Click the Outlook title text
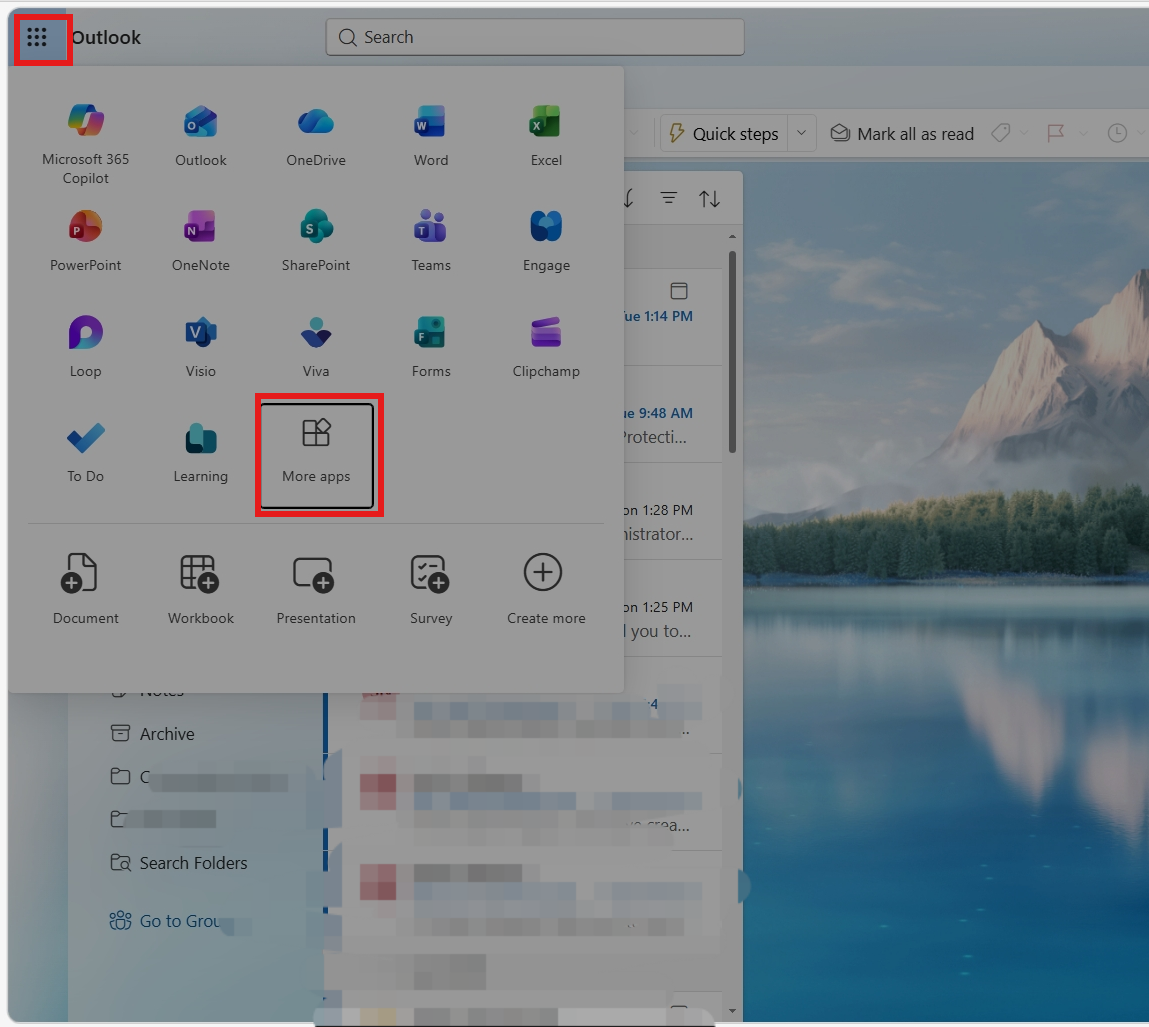 (x=106, y=37)
